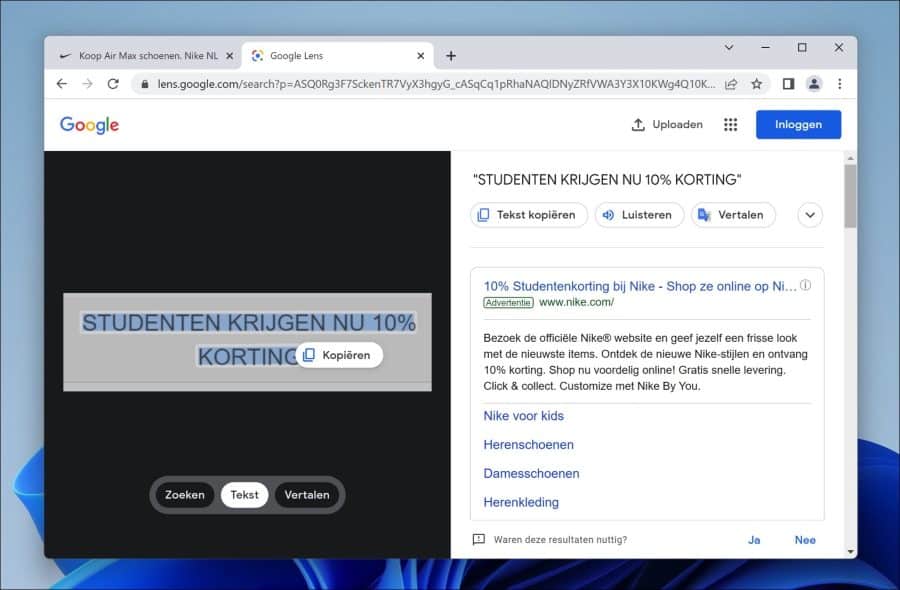Click the Google logo

[90, 125]
